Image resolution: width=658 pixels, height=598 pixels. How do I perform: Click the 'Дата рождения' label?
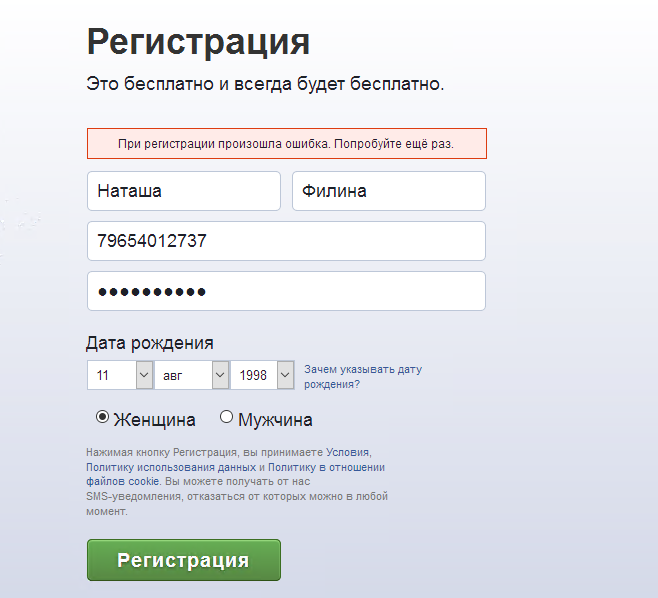click(150, 343)
